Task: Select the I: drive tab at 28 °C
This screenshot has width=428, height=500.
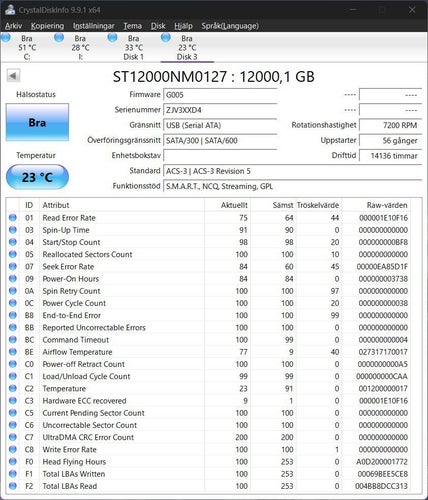Action: 80,47
